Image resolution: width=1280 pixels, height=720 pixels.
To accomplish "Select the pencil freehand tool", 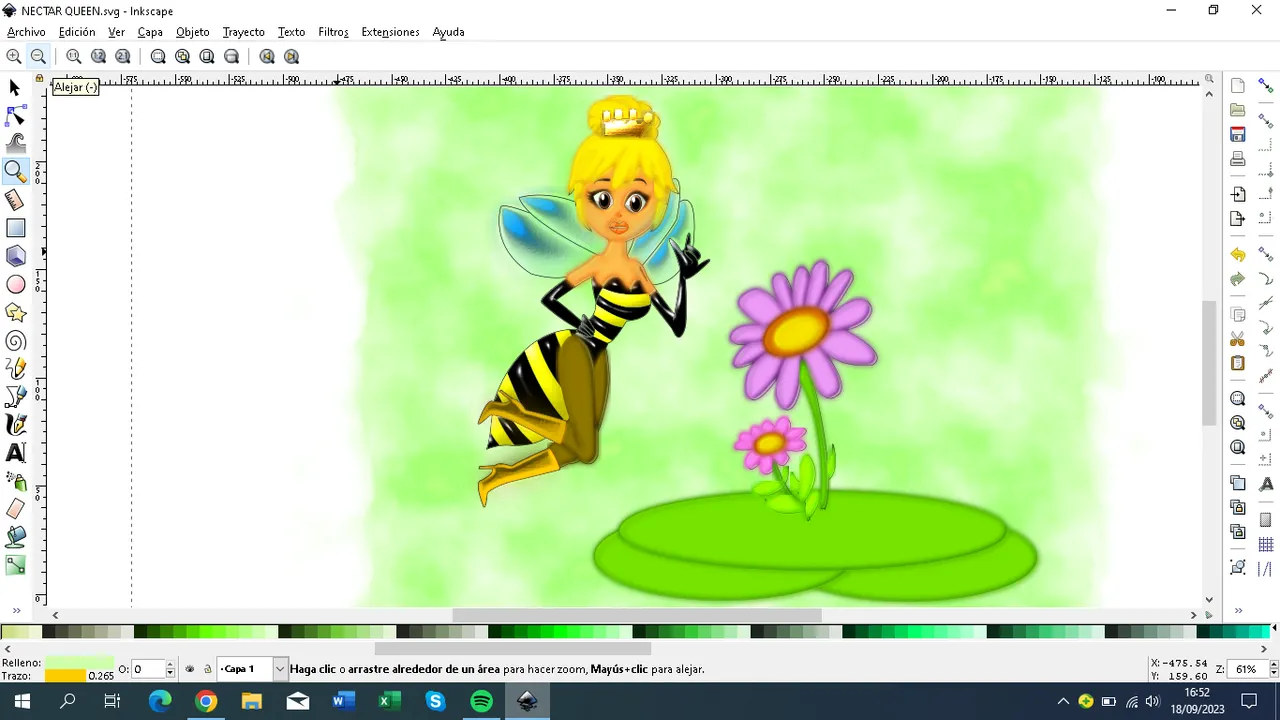I will click(15, 369).
